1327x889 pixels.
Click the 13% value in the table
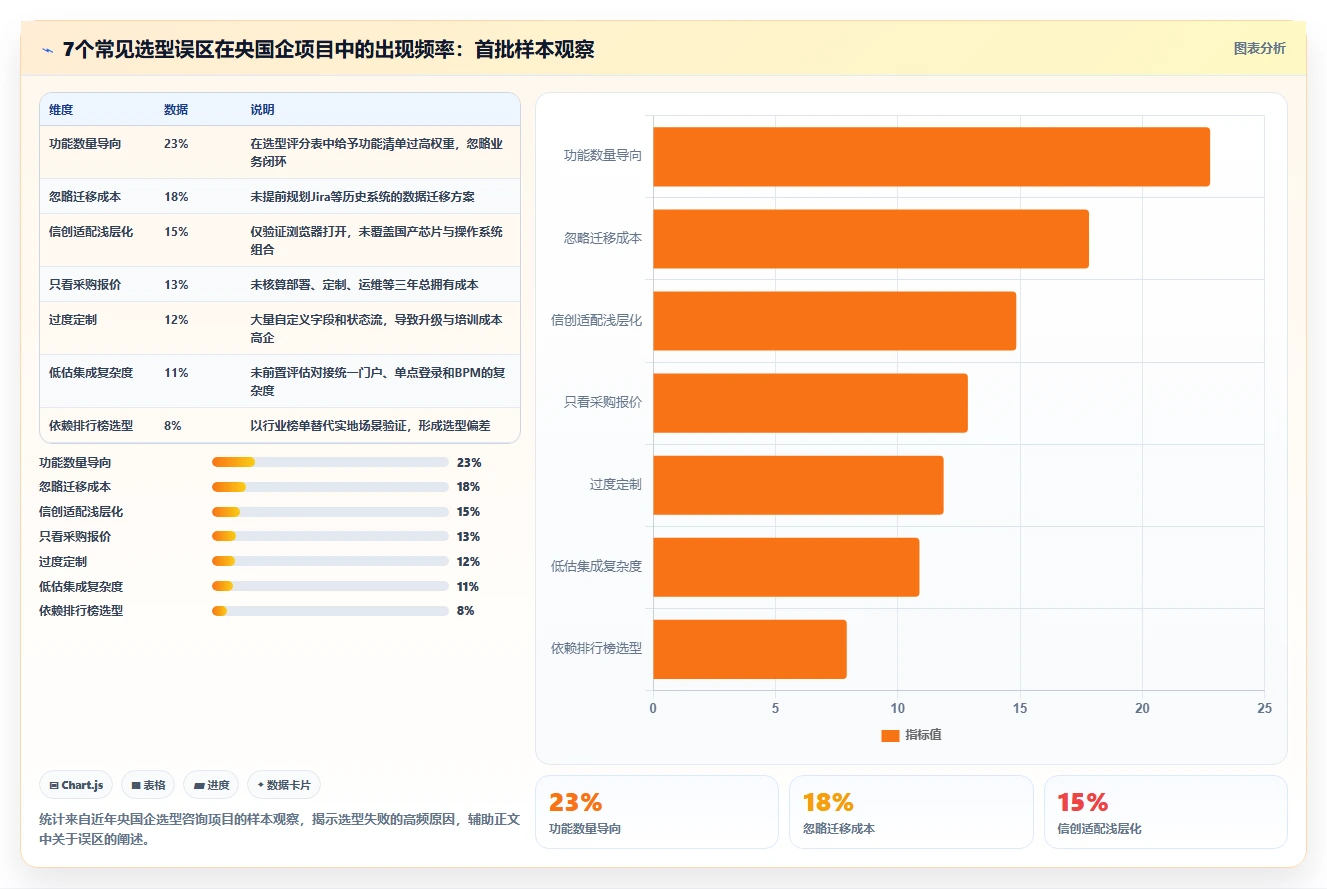[x=176, y=285]
